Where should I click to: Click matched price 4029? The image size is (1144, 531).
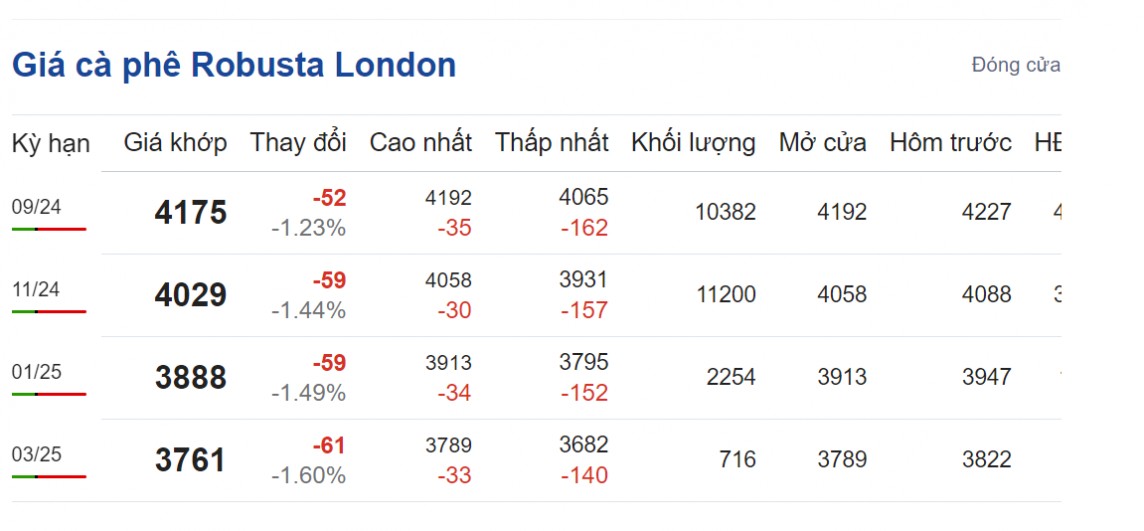(190, 296)
